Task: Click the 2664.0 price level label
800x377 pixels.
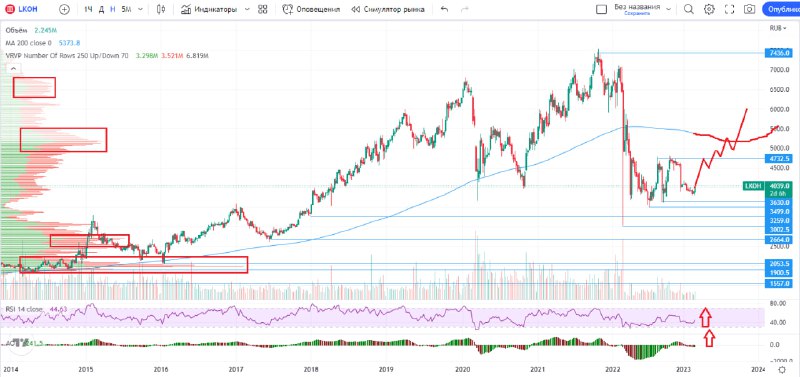Action: pyautogui.click(x=778, y=240)
